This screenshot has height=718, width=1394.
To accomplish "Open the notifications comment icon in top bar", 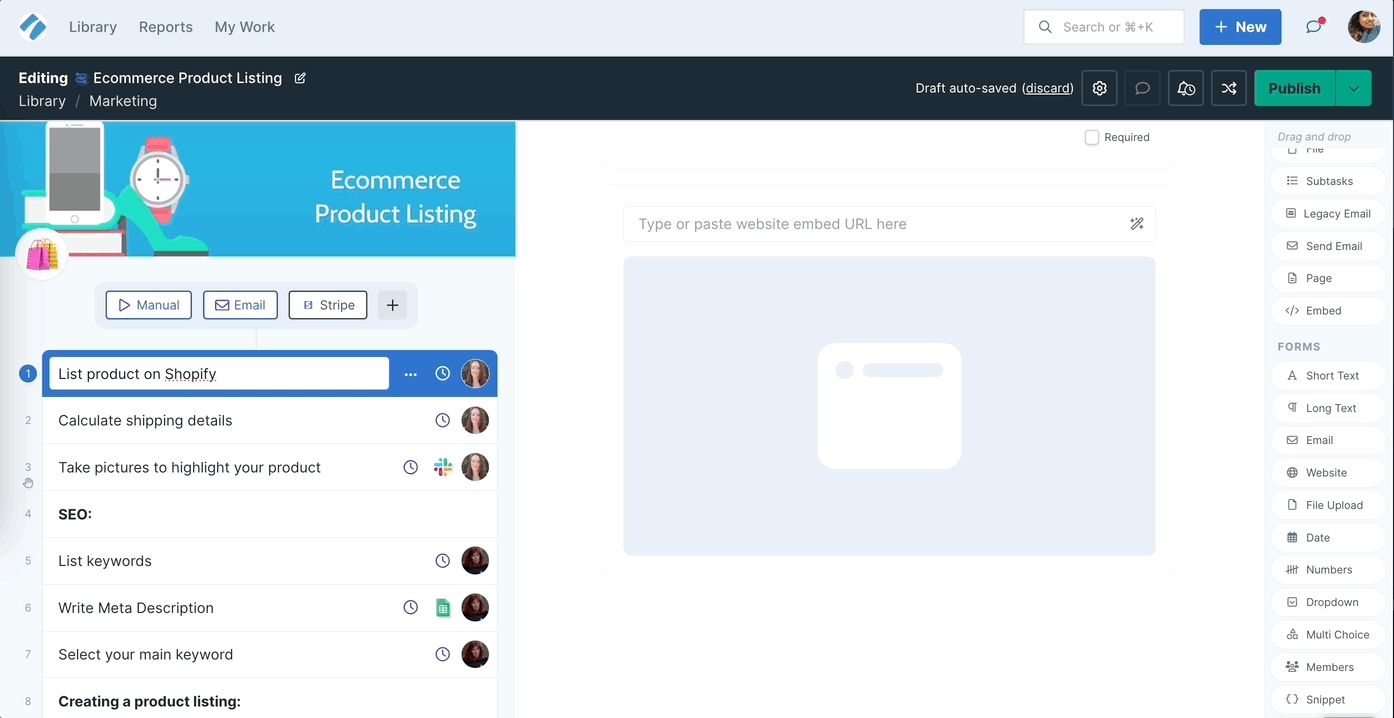I will [1314, 27].
